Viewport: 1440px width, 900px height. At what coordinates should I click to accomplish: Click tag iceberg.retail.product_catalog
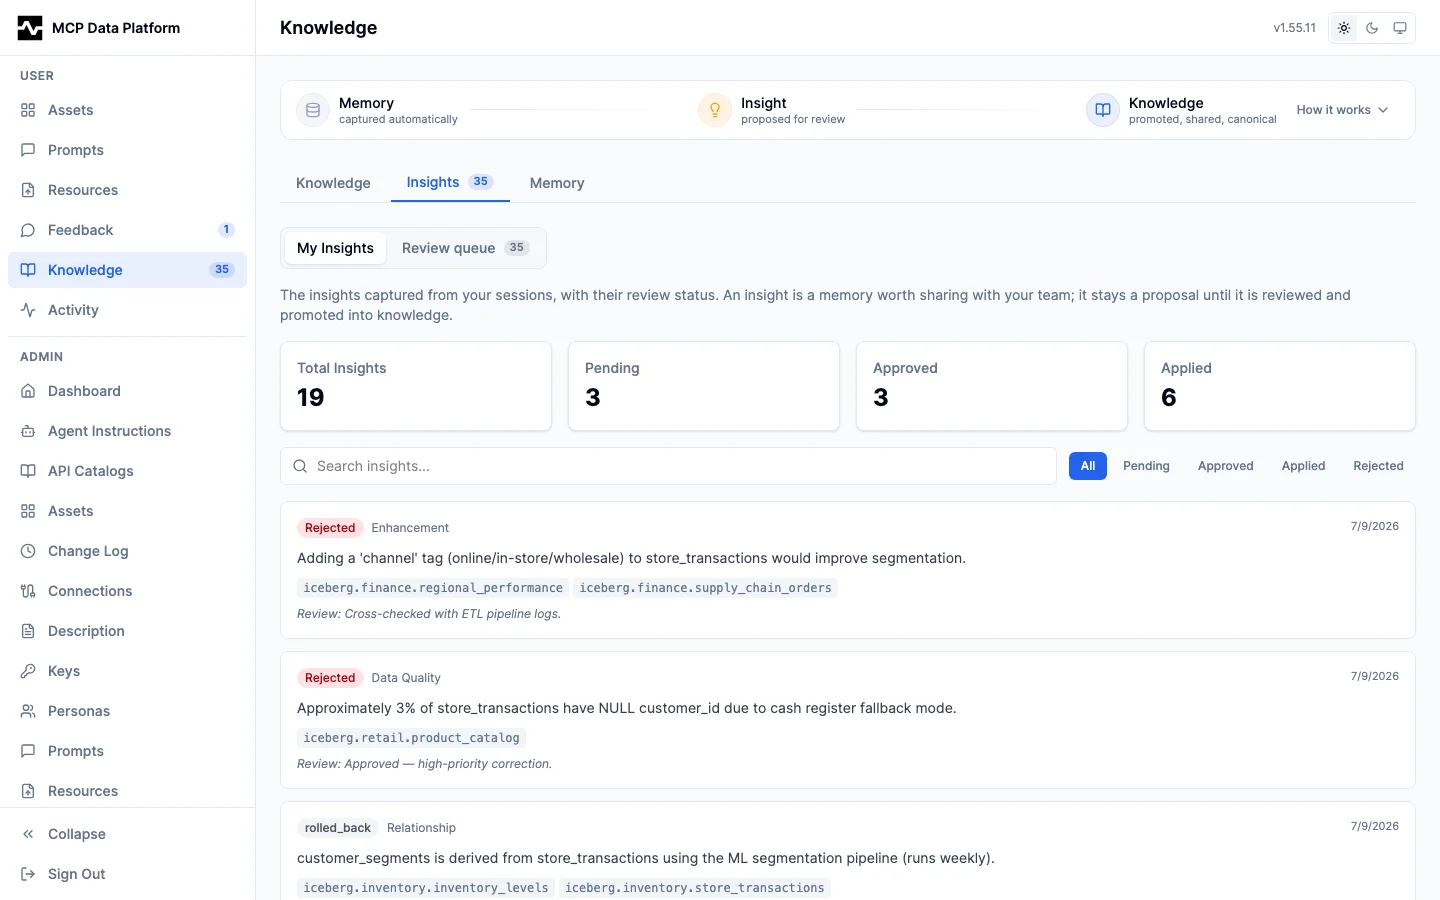coord(411,738)
